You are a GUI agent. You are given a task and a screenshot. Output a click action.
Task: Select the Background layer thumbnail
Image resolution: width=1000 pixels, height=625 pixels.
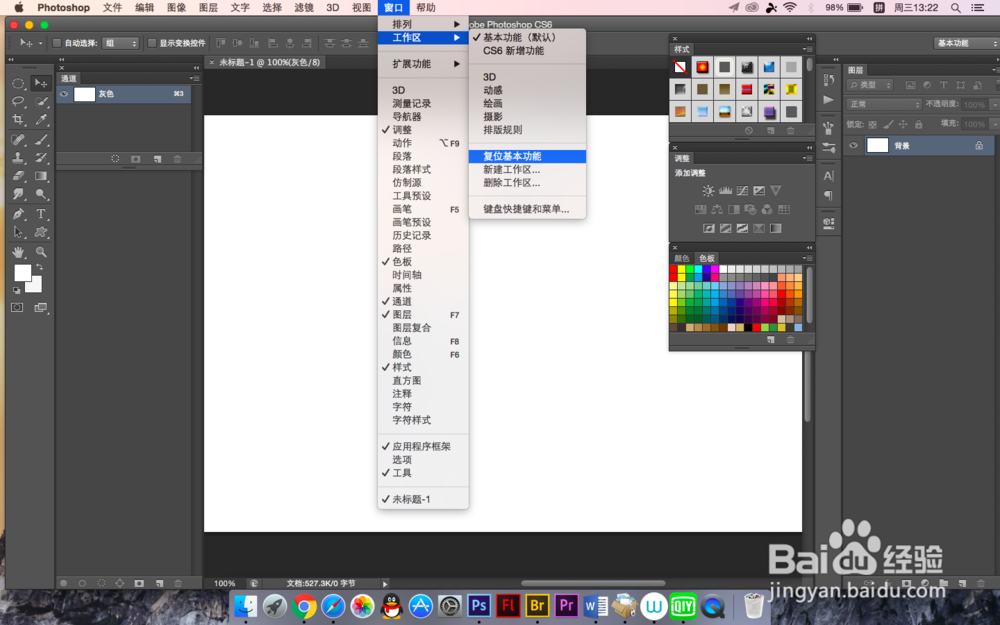click(x=878, y=145)
